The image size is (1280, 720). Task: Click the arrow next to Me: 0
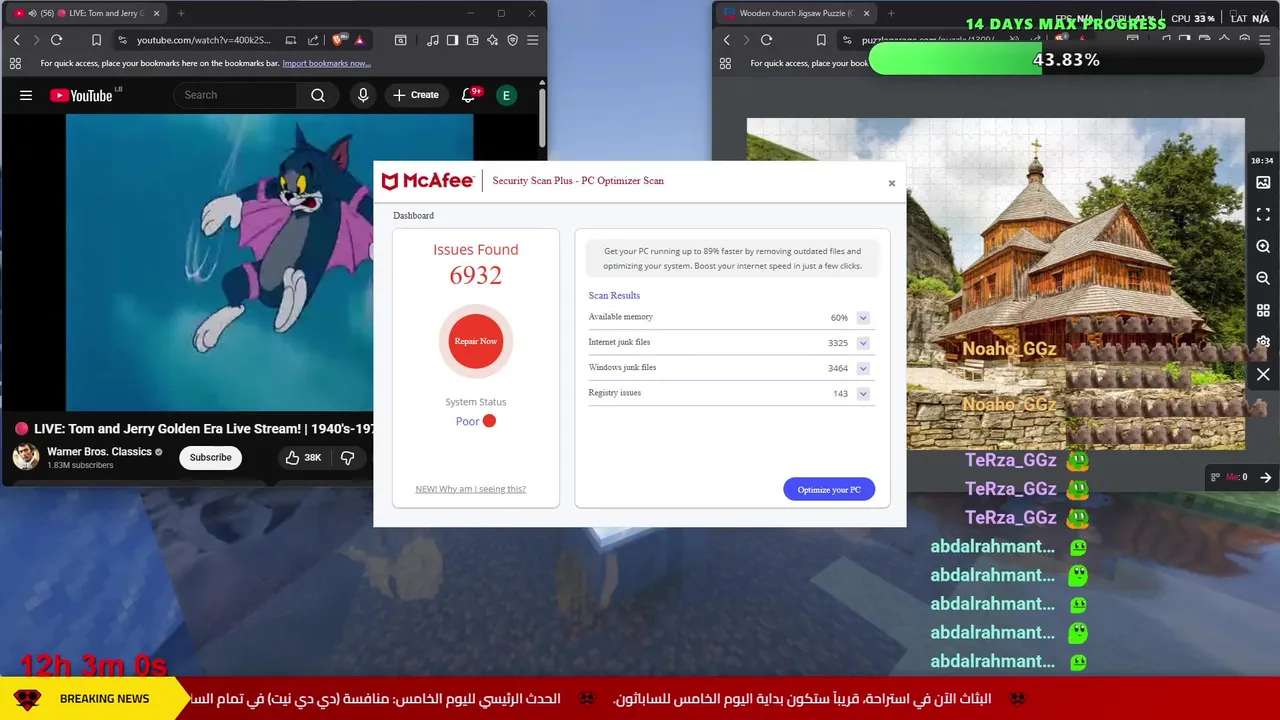click(1265, 477)
